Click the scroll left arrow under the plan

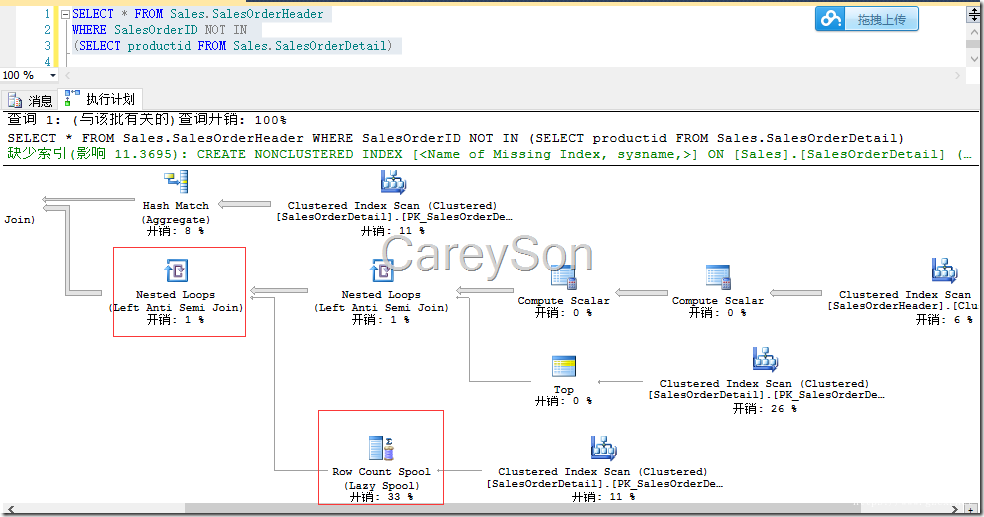tap(11, 509)
